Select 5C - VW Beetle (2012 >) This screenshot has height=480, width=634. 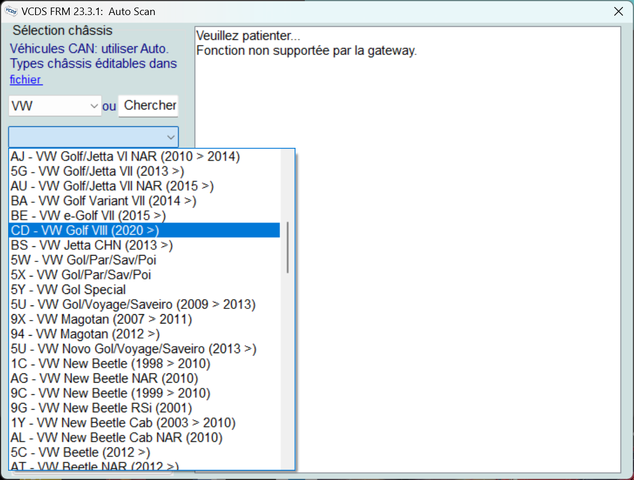144,452
